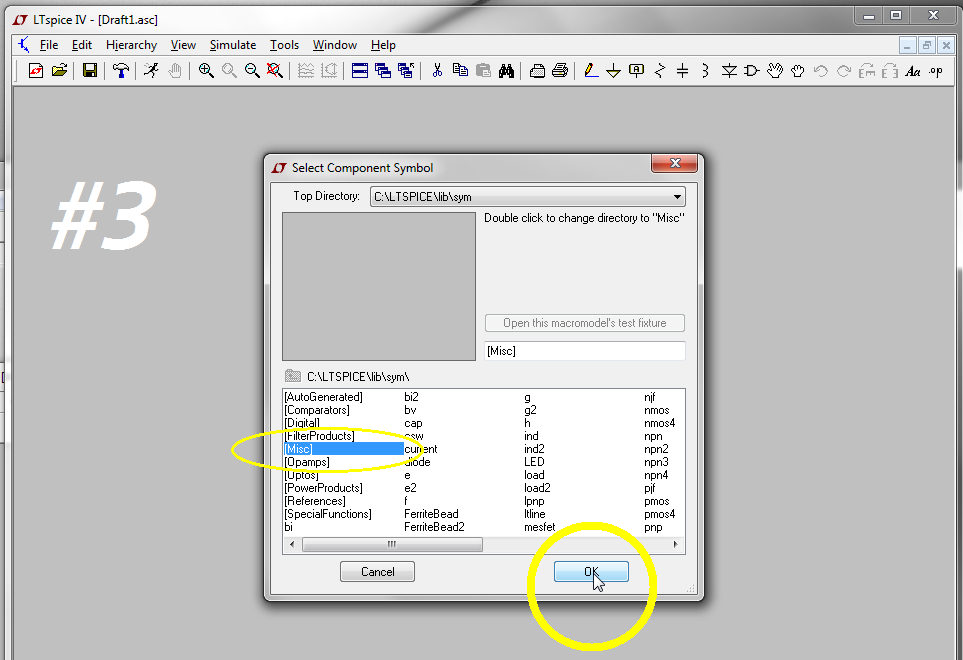963x660 pixels.
Task: Click the Close All Windows icon
Action: coord(406,71)
